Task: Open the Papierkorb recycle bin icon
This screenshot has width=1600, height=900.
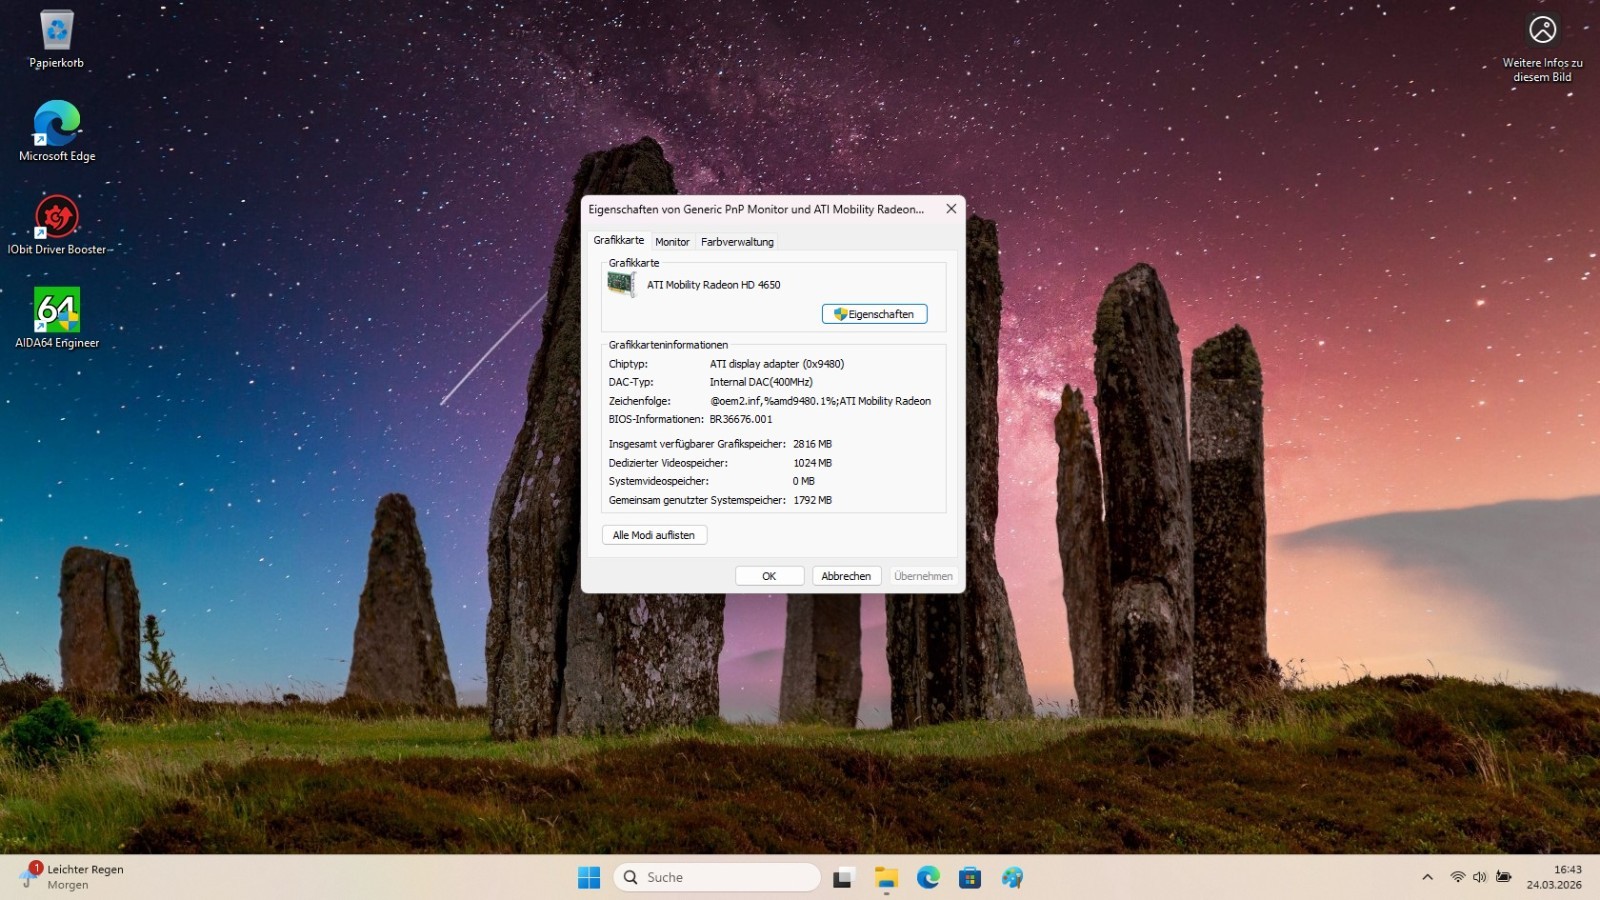Action: coord(57,40)
